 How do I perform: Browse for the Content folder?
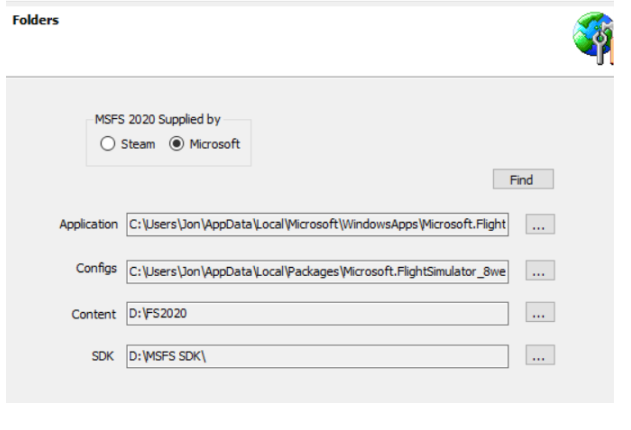click(540, 312)
